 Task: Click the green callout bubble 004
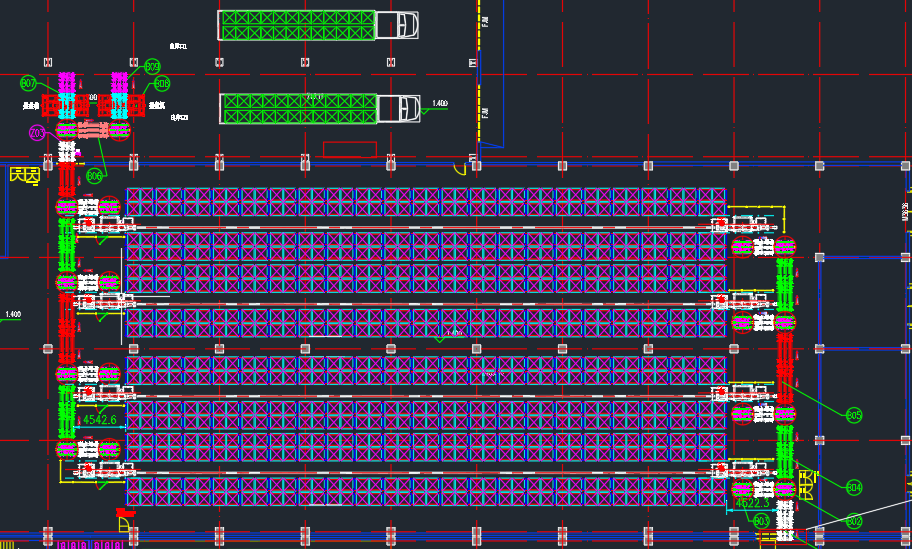tap(854, 487)
